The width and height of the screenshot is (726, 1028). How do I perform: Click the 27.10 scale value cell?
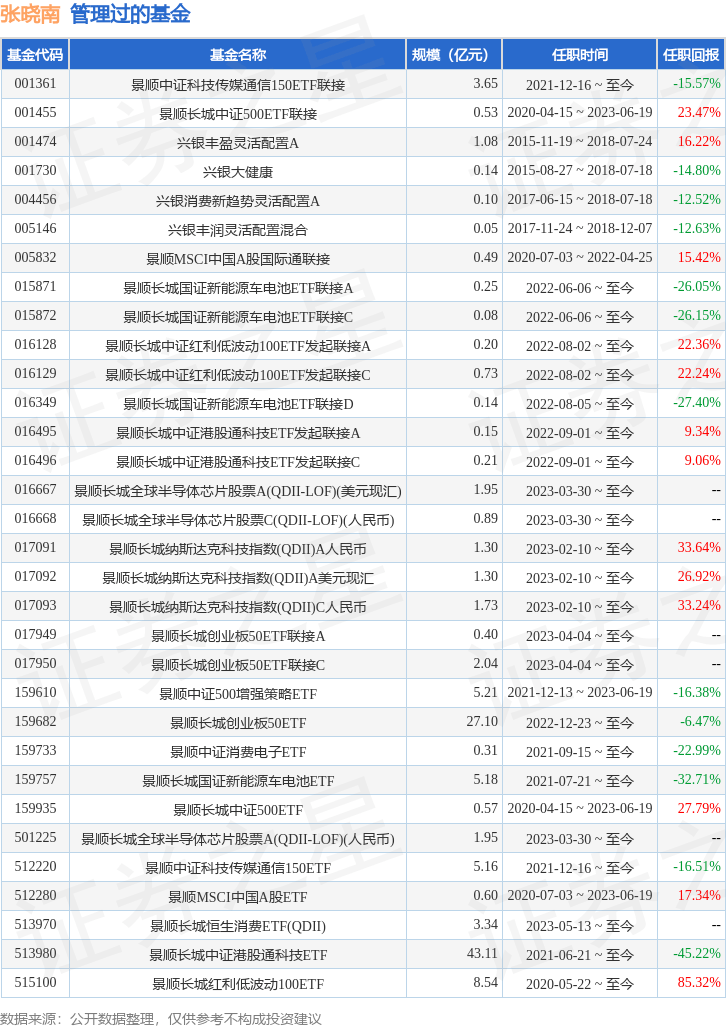click(x=481, y=722)
